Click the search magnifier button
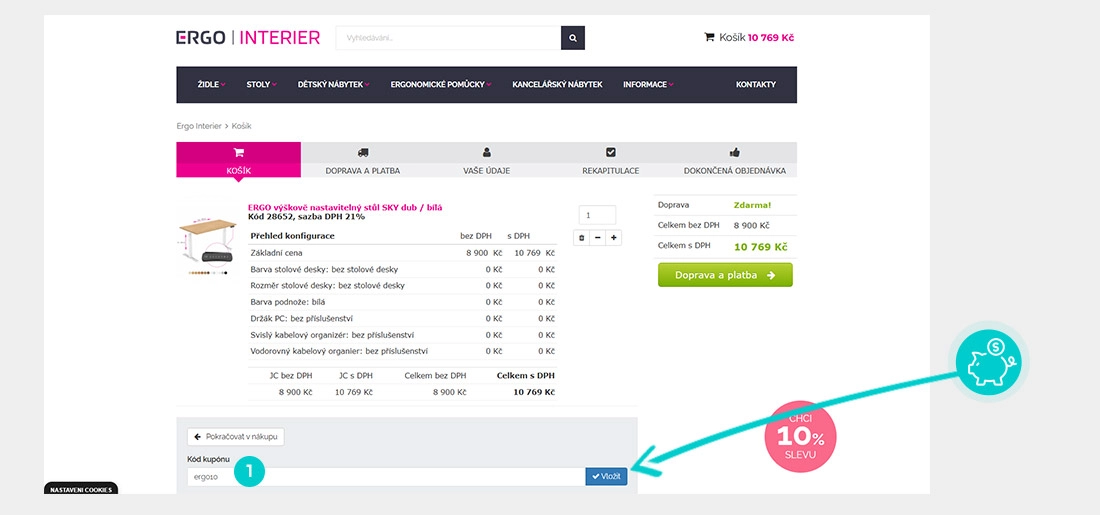The height and width of the screenshot is (515, 1100). tap(572, 38)
